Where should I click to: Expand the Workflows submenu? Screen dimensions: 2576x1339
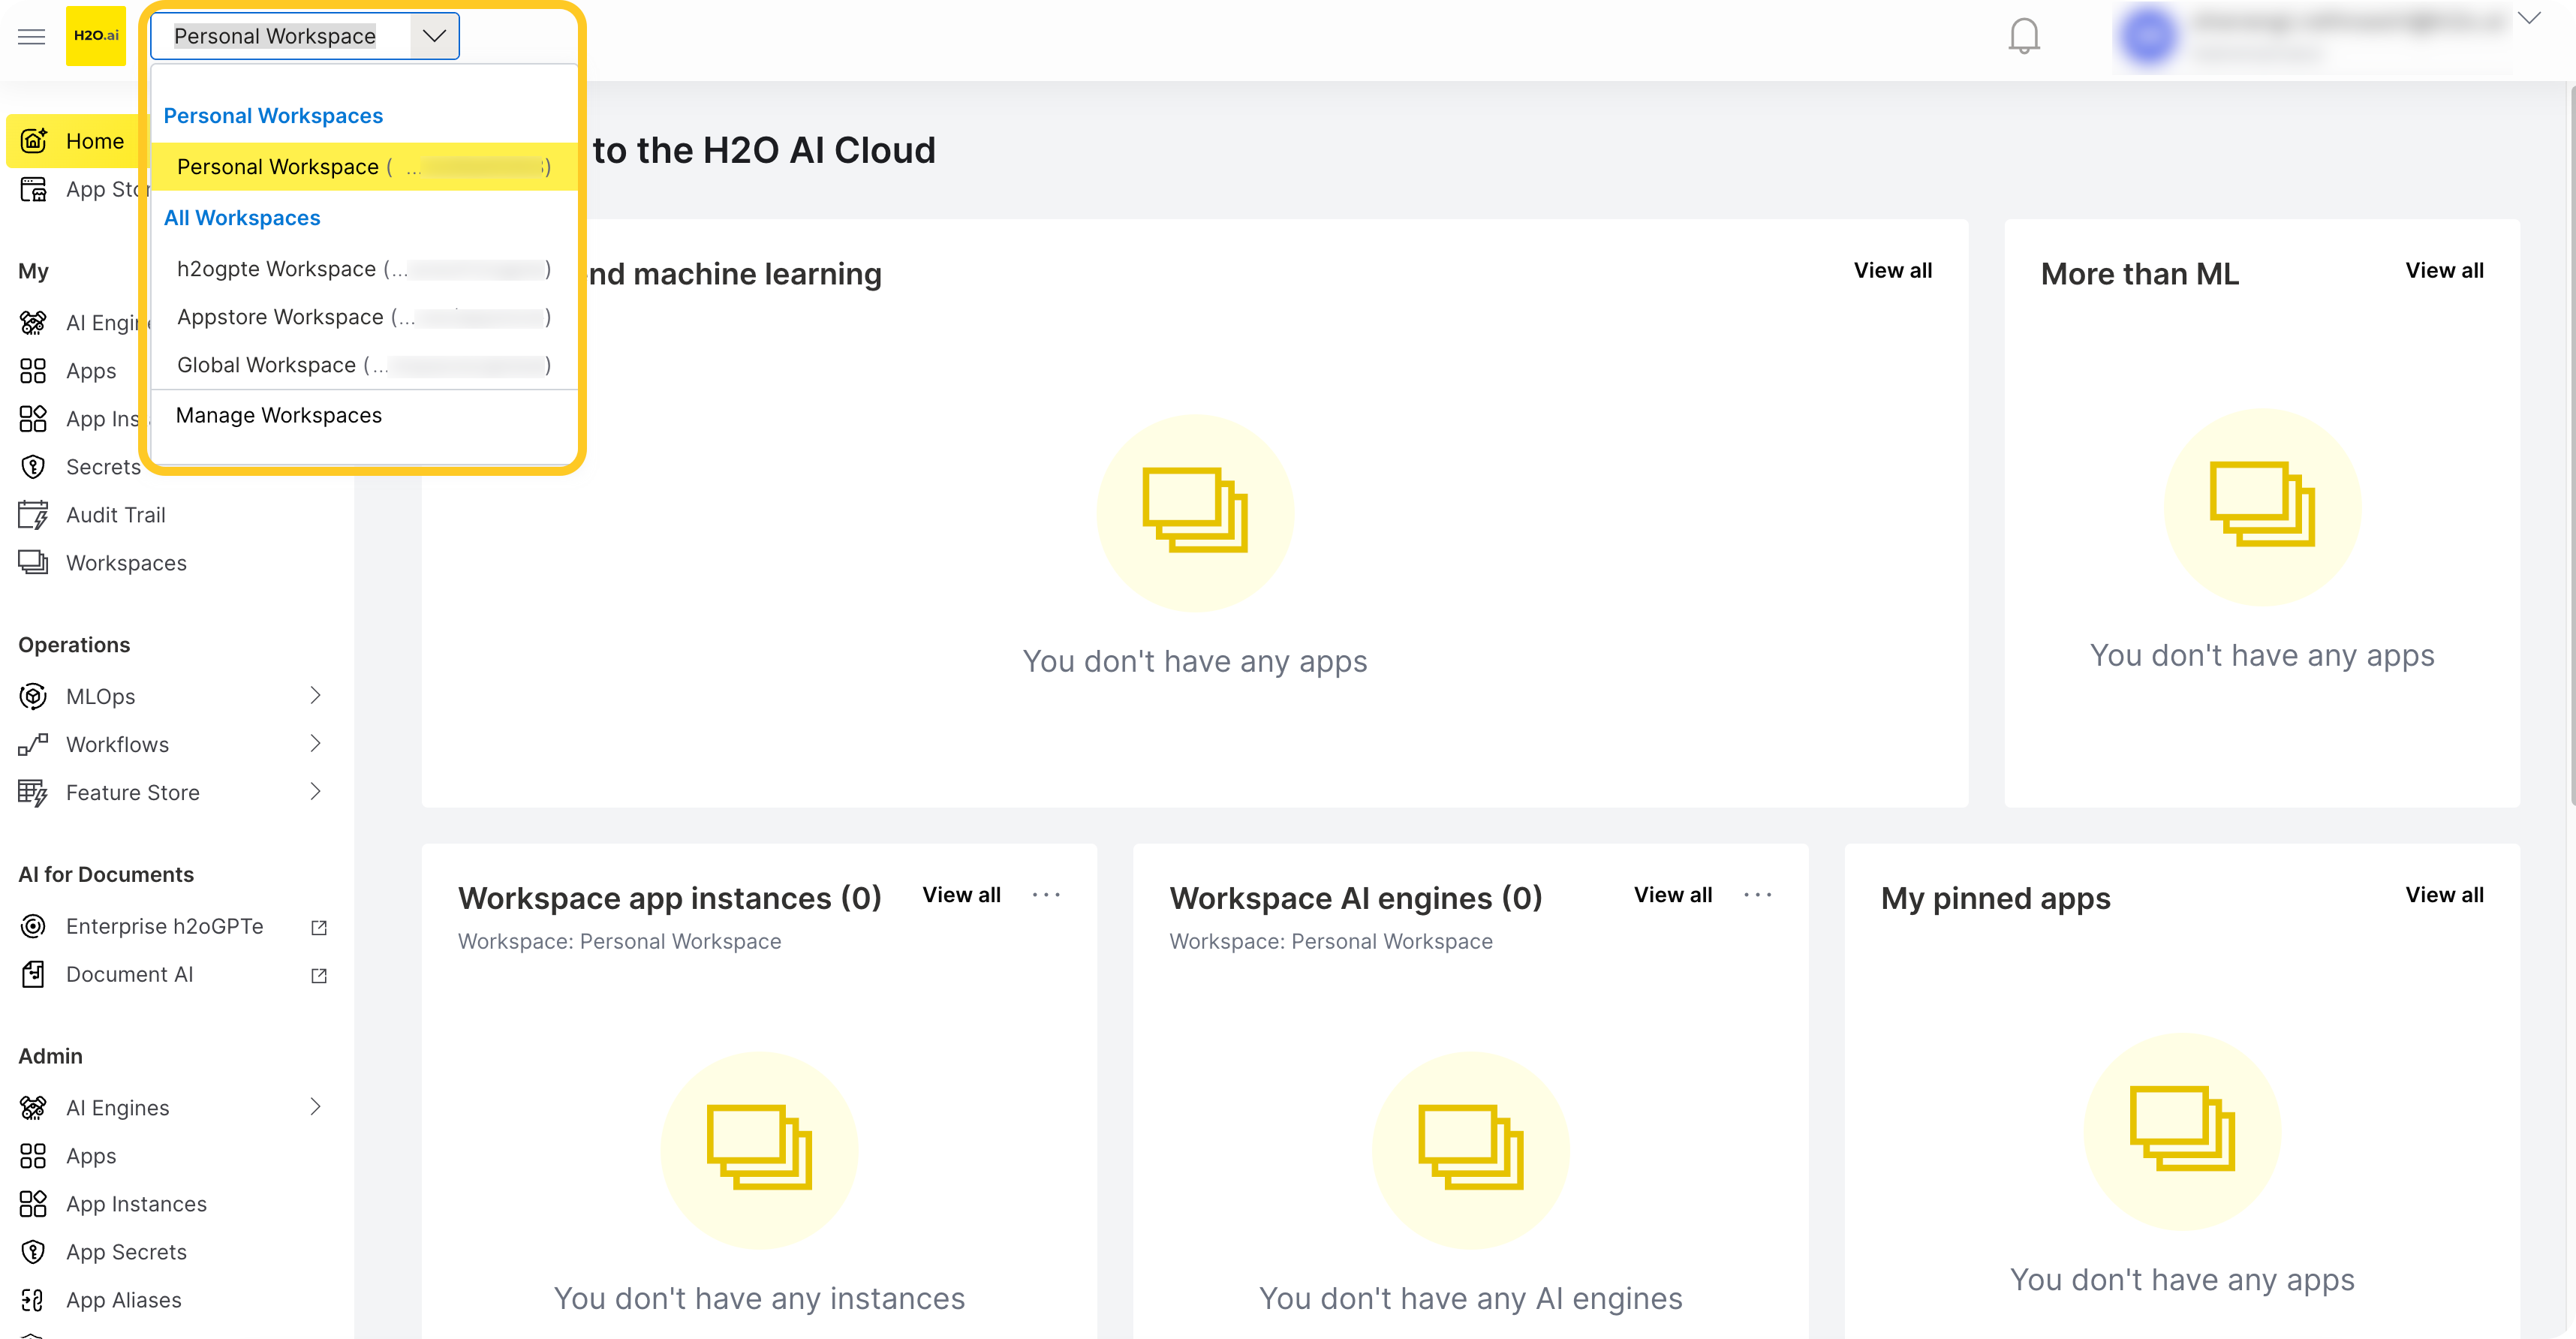315,744
